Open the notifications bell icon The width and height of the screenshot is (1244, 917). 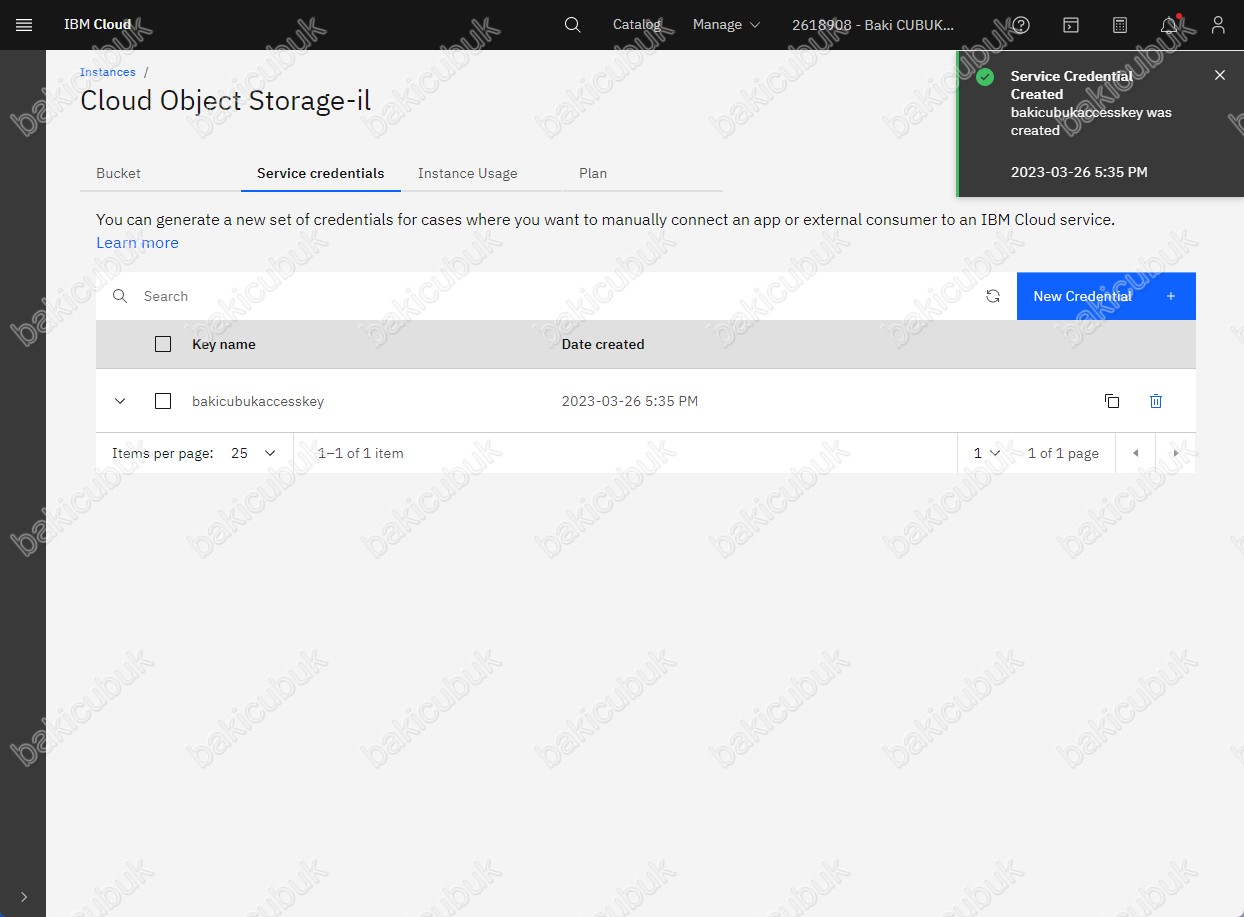pyautogui.click(x=1169, y=25)
